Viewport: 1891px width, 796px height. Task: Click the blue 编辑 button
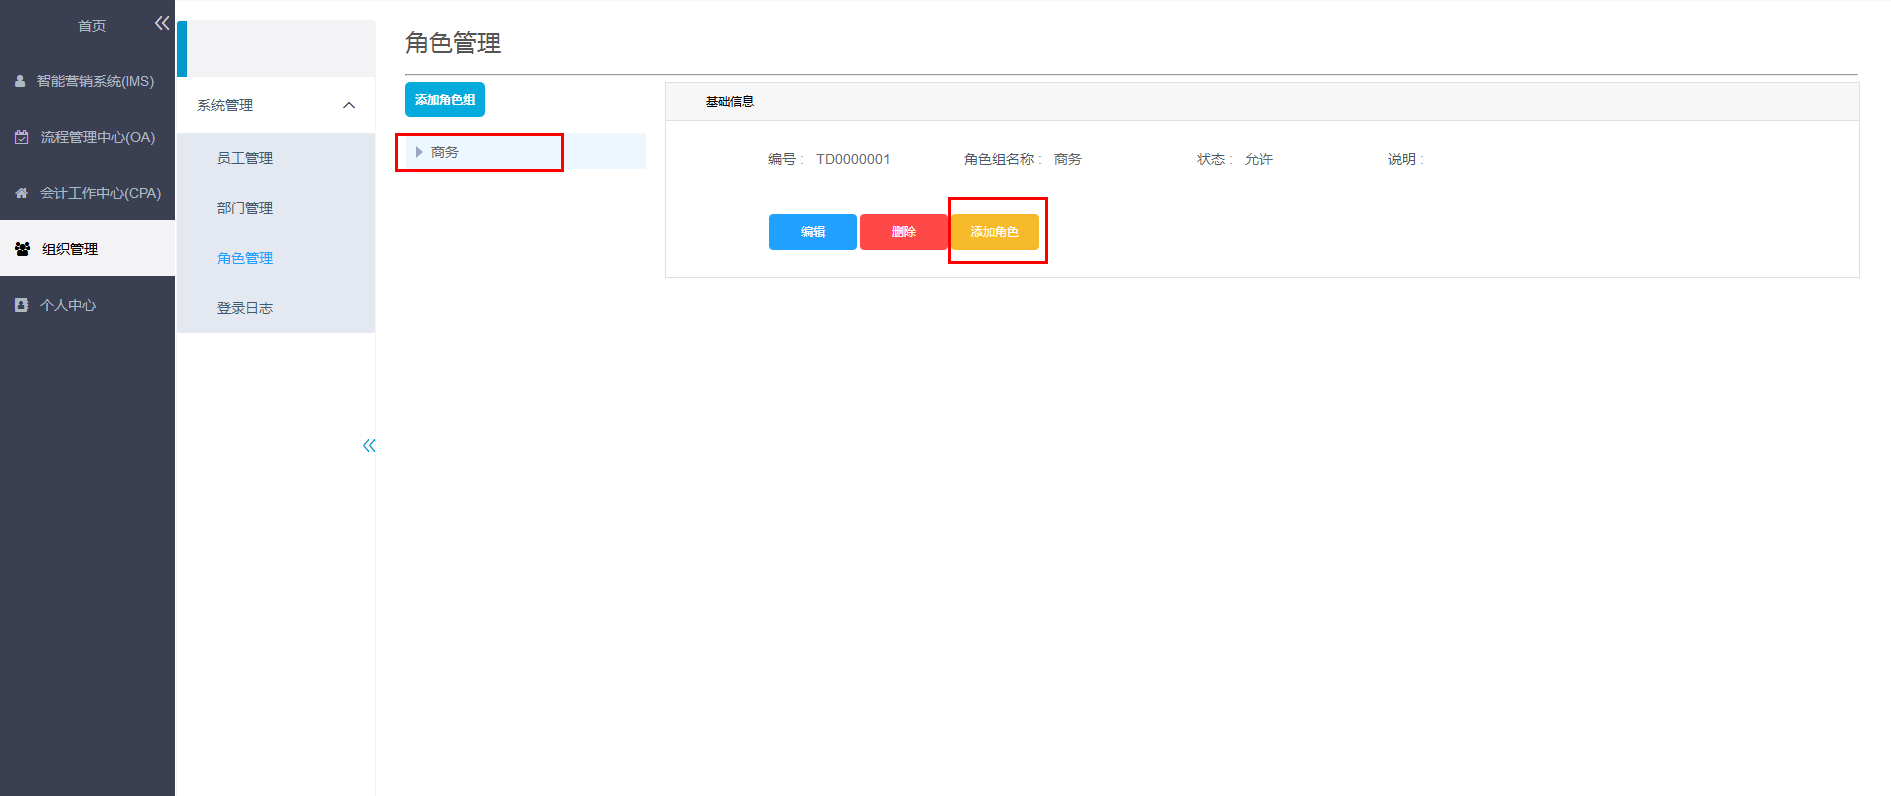click(813, 232)
